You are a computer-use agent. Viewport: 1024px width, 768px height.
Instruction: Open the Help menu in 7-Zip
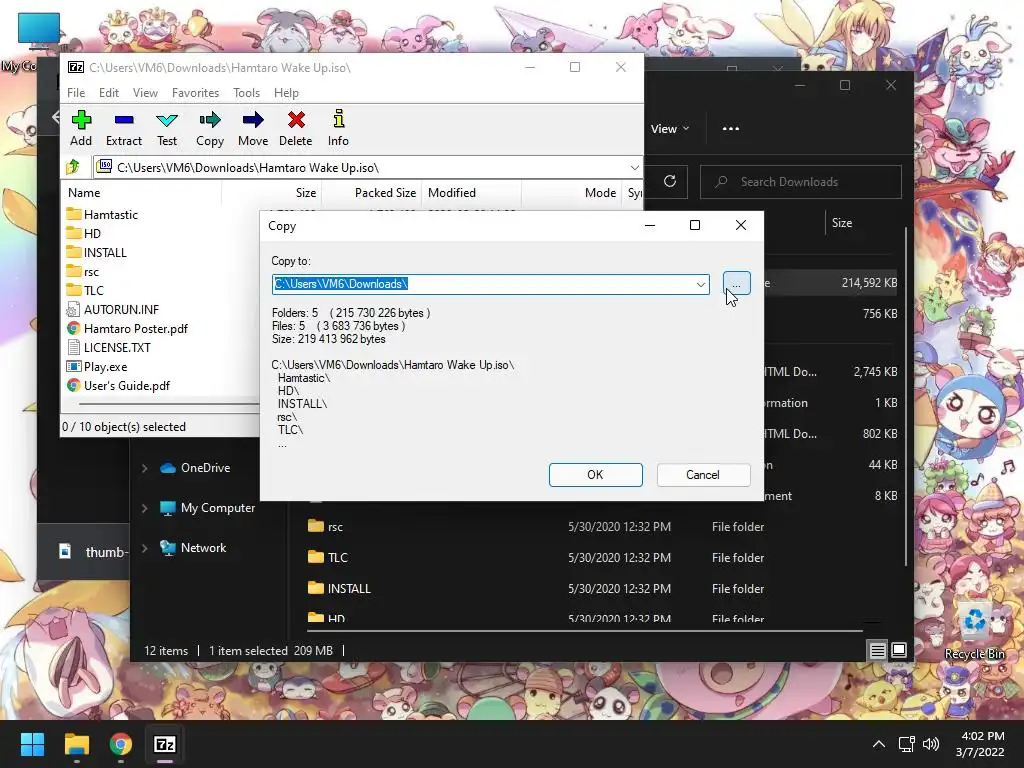click(x=286, y=93)
